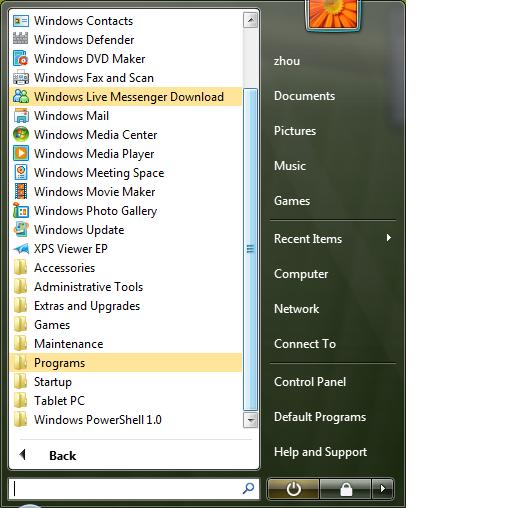This screenshot has width=512, height=508.
Task: Expand the Recent Items submenu arrow
Action: [388, 238]
